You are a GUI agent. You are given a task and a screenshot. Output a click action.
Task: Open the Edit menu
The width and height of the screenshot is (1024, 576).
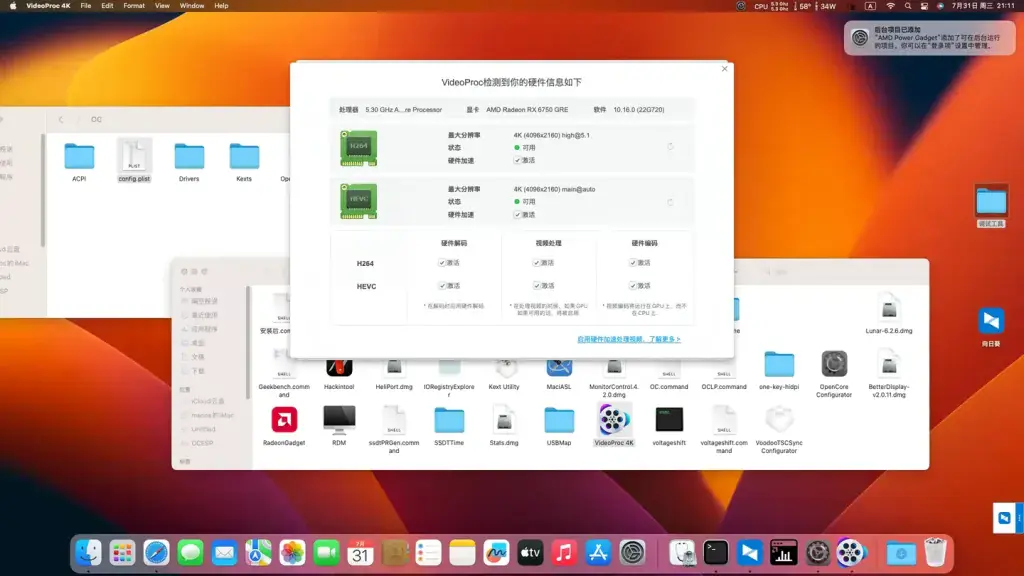pos(107,6)
